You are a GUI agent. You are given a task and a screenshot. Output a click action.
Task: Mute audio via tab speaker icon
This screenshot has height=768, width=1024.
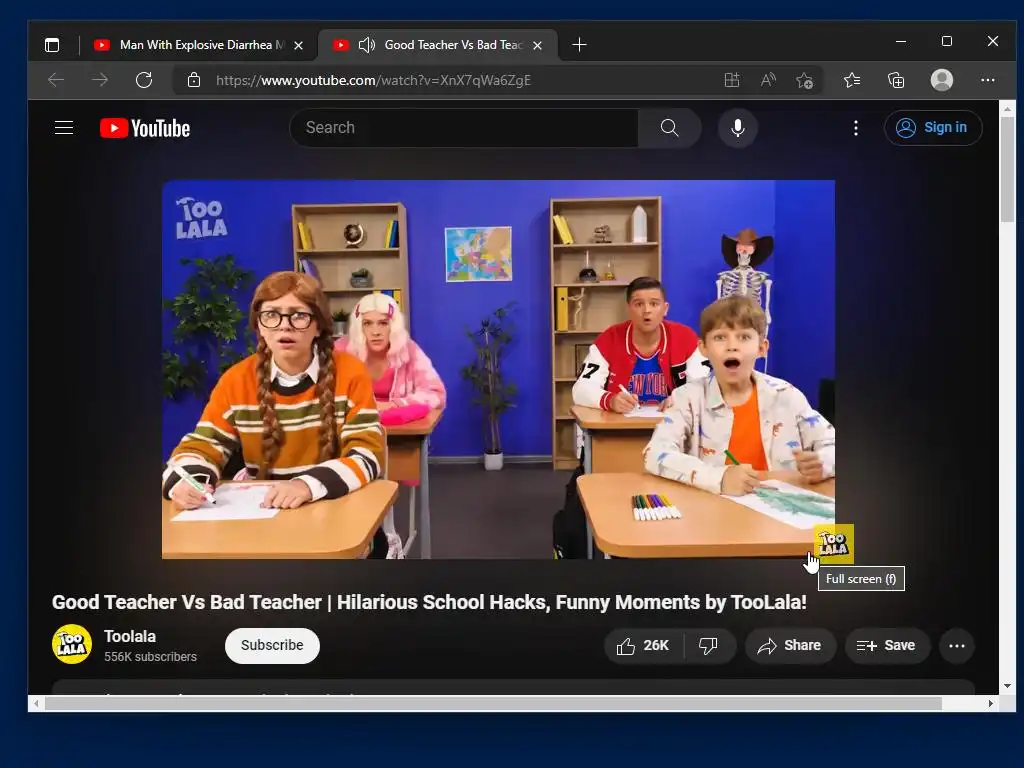[x=367, y=44]
